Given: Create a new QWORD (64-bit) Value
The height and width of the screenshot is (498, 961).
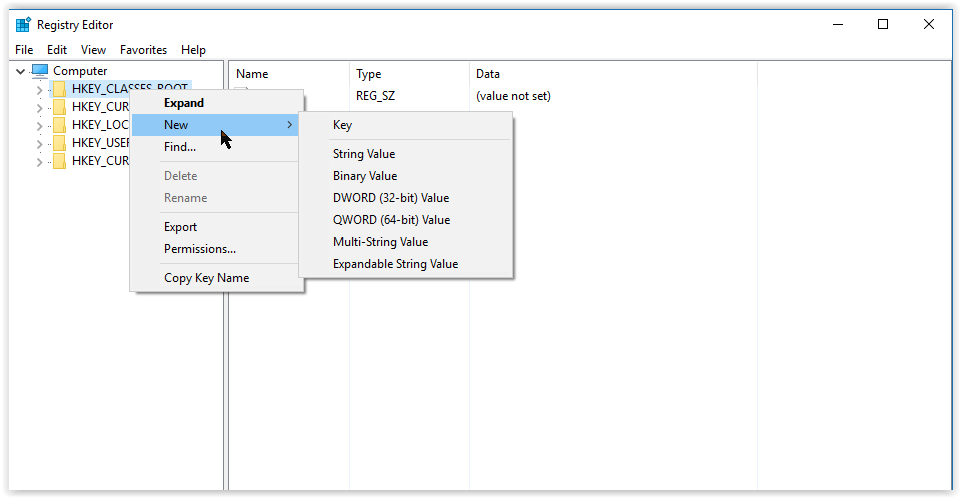Looking at the screenshot, I should pos(406,220).
